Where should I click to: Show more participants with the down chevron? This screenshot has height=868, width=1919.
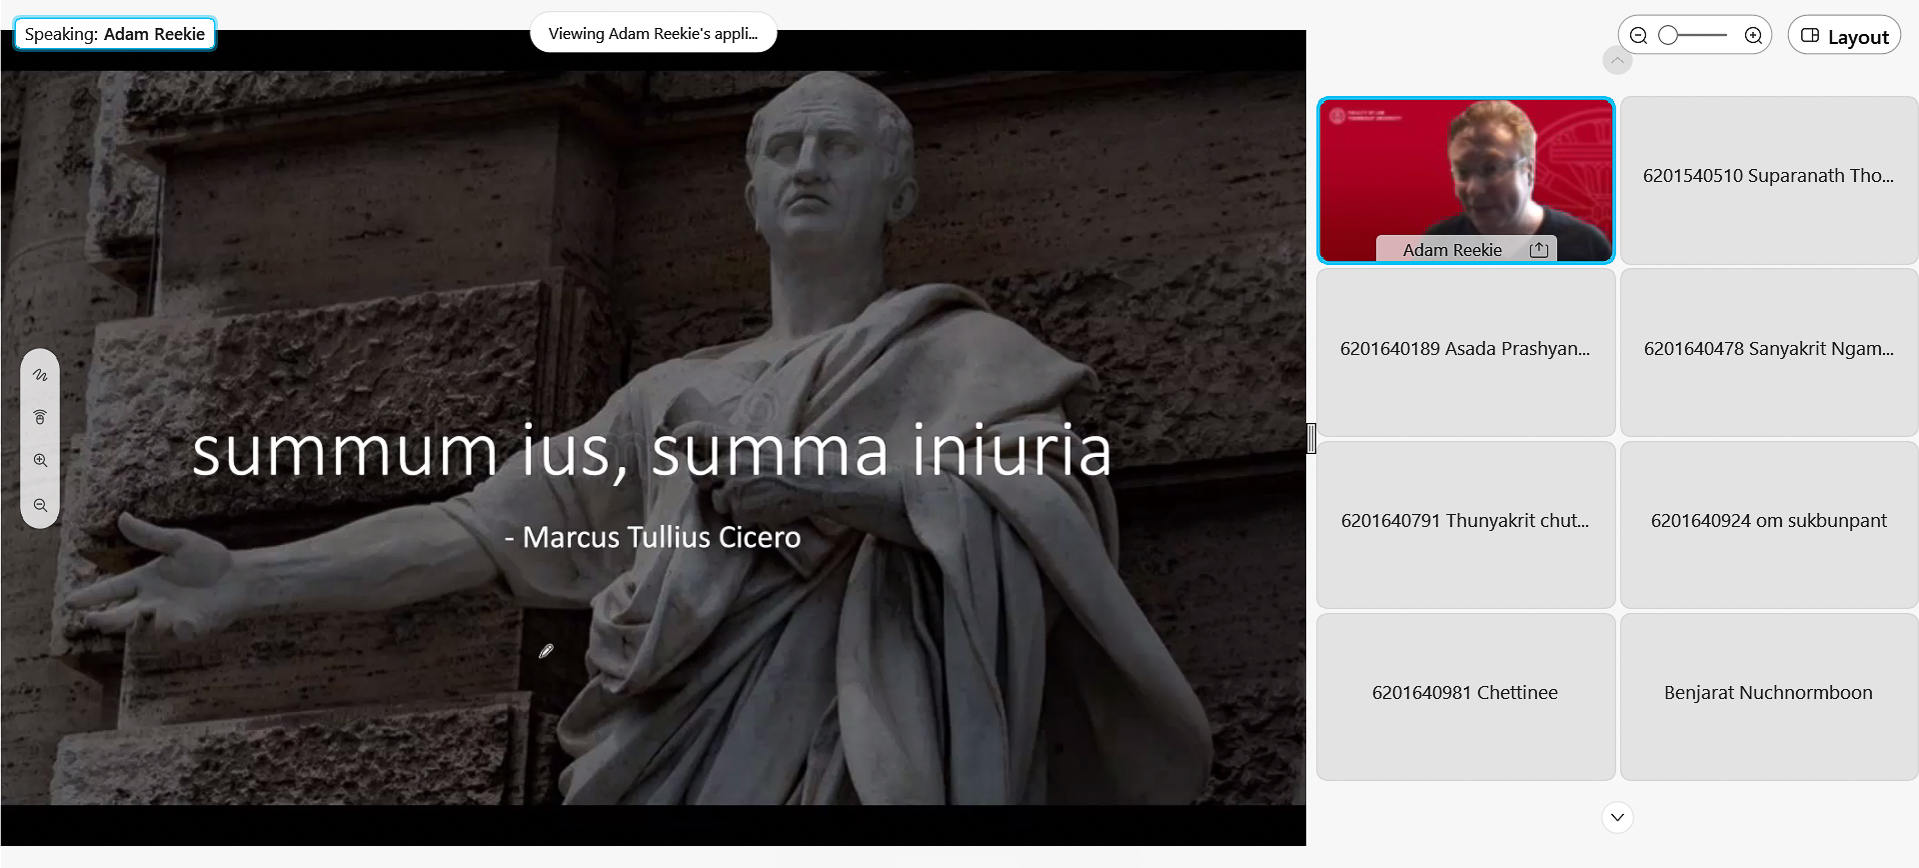1617,817
